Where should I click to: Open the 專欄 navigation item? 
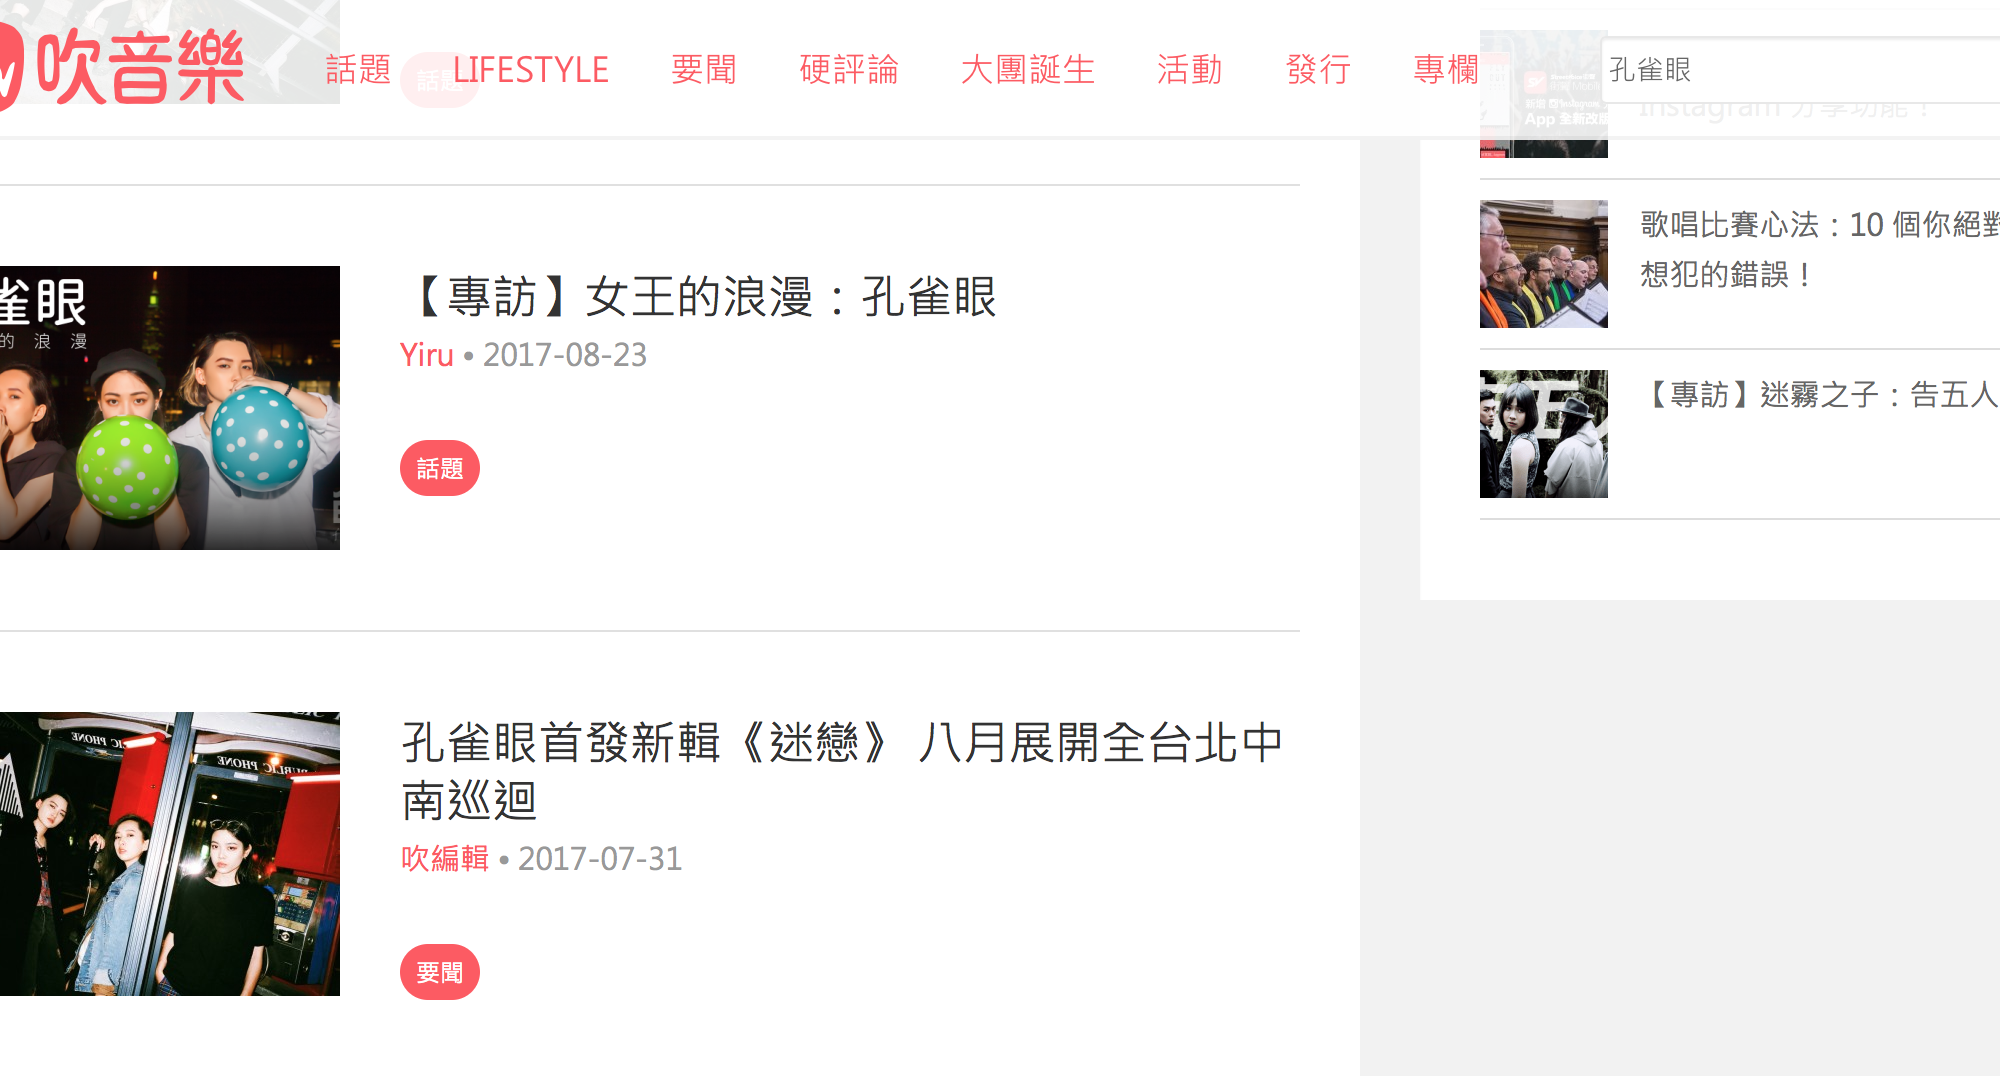1445,69
